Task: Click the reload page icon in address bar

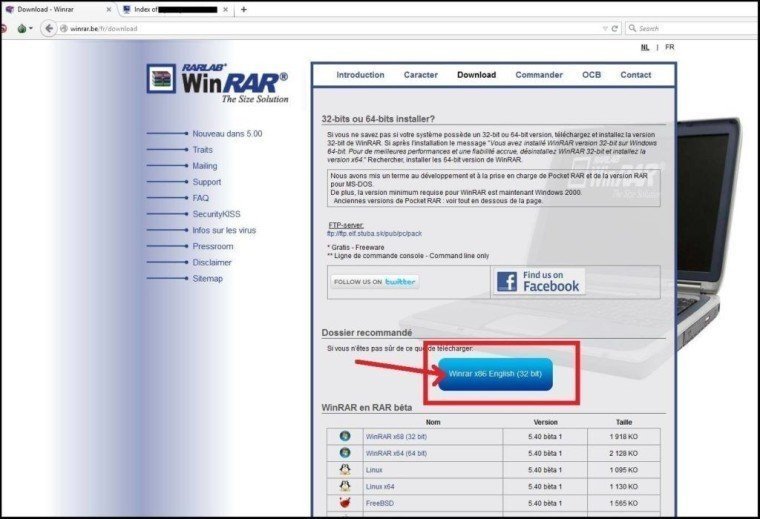Action: click(x=615, y=29)
